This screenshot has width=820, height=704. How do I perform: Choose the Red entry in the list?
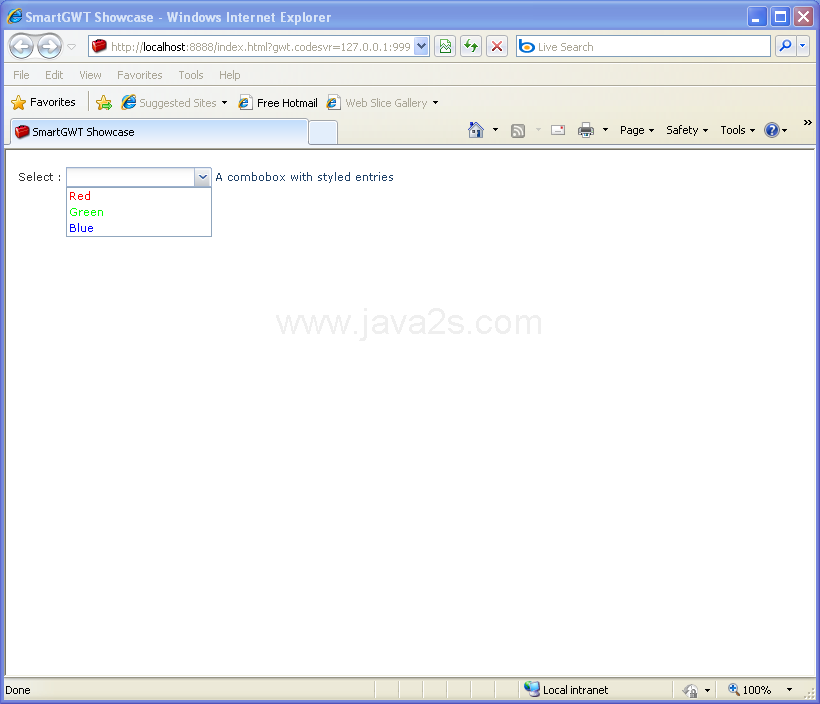click(139, 196)
